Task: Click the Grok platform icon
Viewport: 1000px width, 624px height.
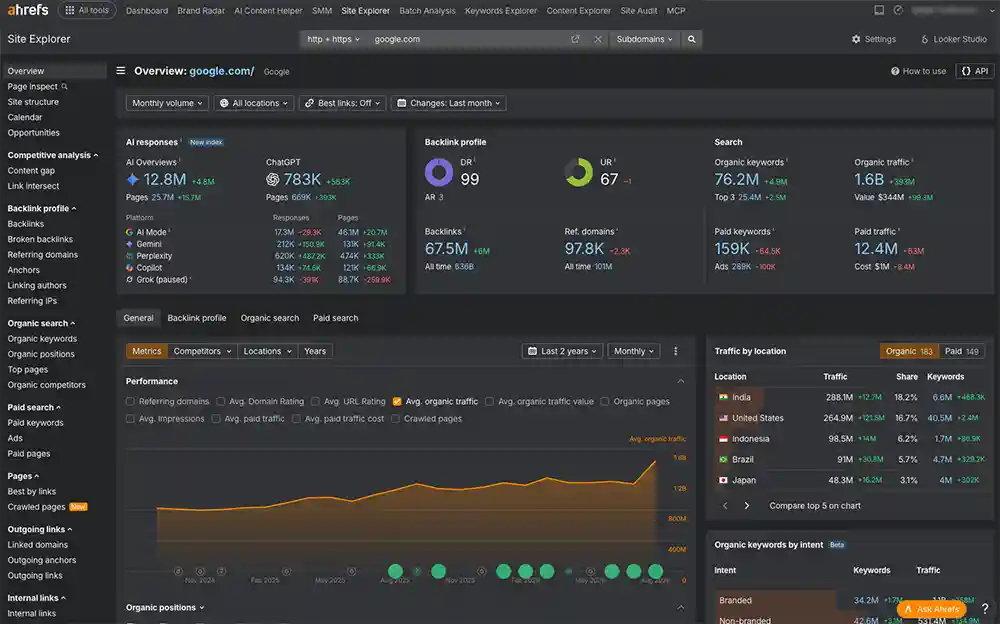Action: tap(129, 279)
